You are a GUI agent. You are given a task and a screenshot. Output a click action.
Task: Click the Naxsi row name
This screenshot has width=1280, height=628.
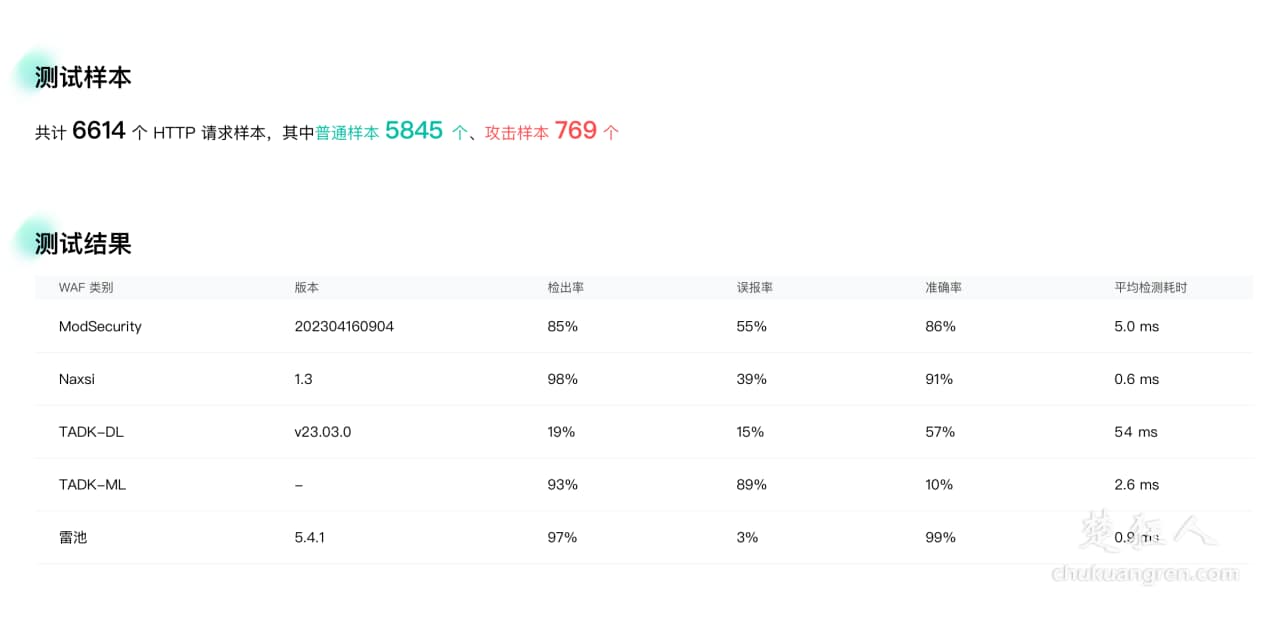point(77,380)
